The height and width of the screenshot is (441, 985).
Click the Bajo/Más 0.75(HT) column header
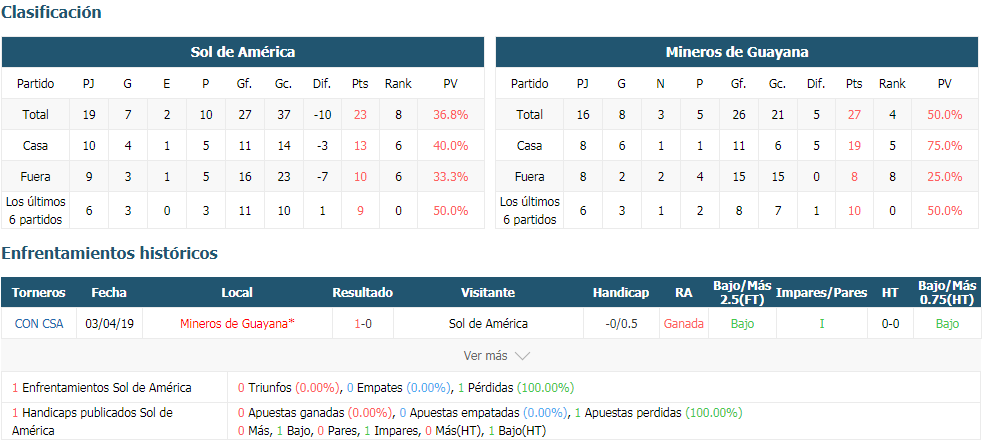948,293
